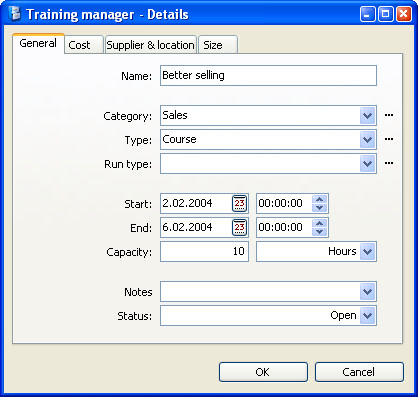
Task: Expand the Notes dropdown
Action: click(x=367, y=292)
